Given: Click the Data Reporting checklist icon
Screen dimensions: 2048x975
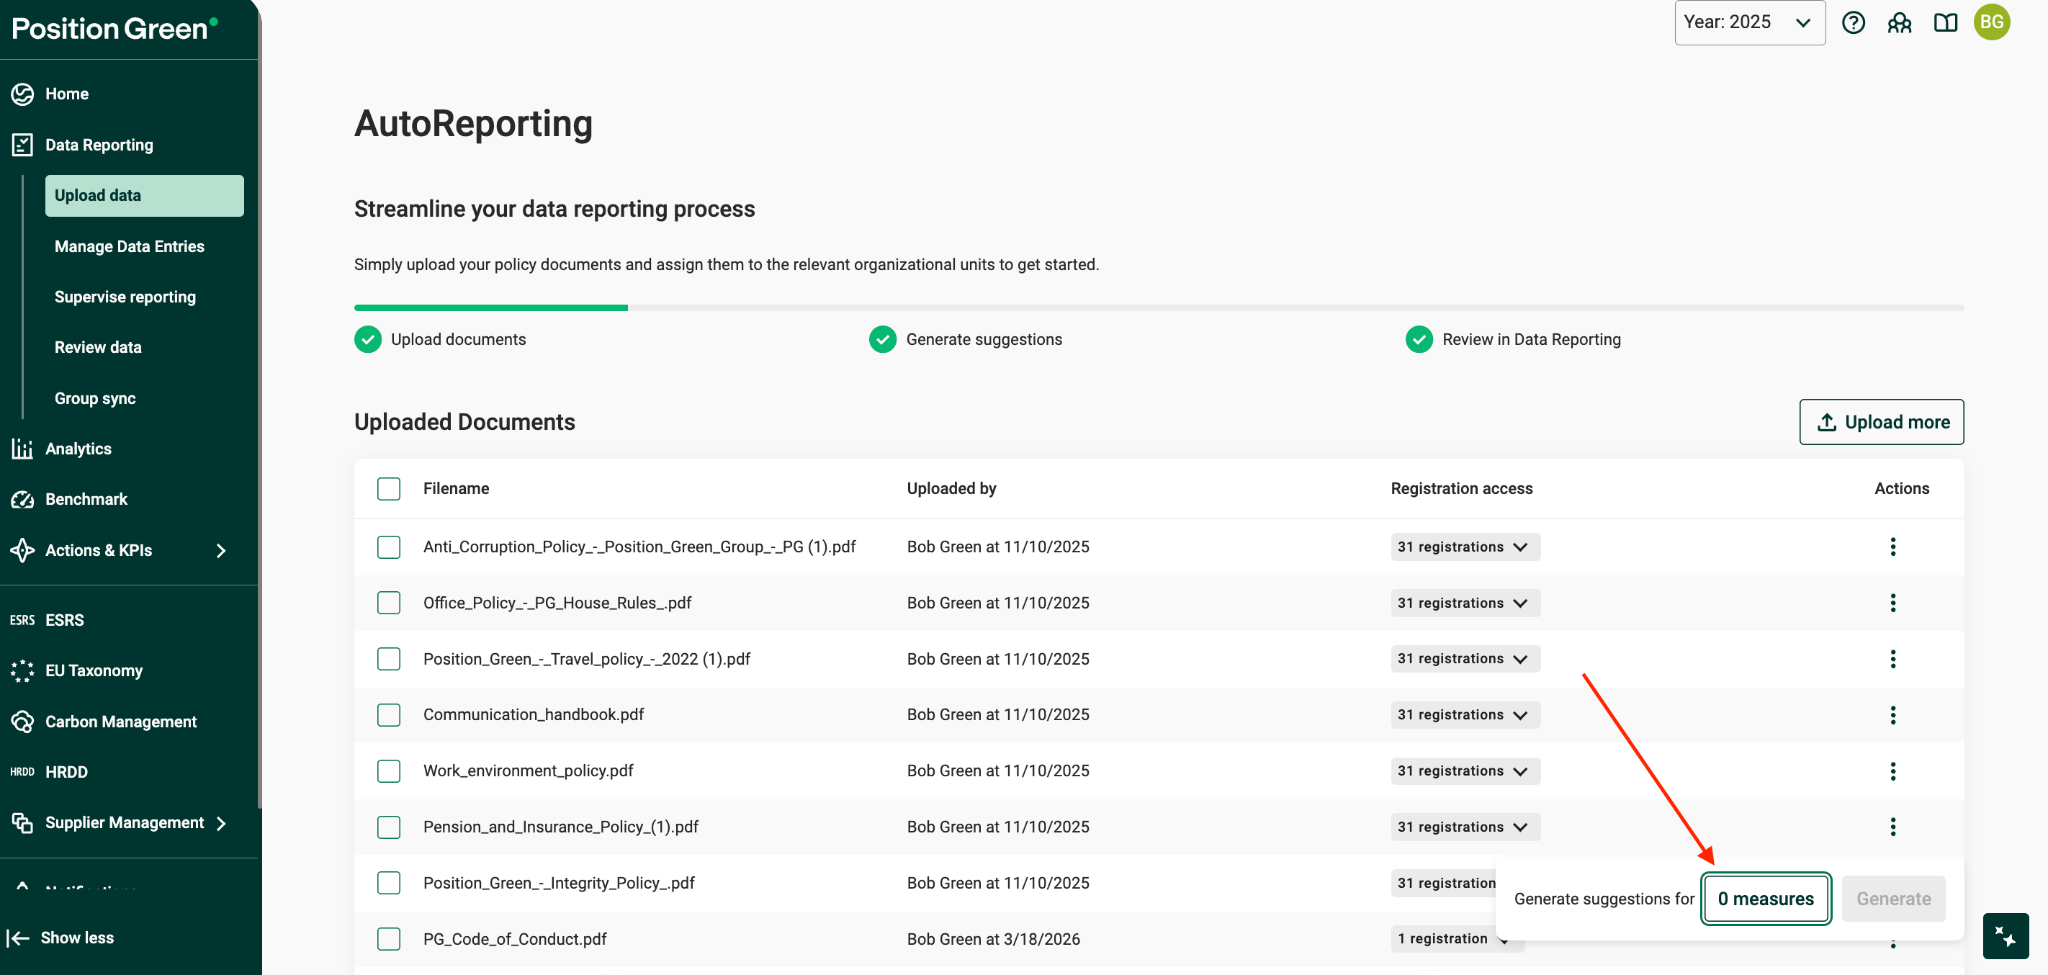Looking at the screenshot, I should [x=22, y=145].
